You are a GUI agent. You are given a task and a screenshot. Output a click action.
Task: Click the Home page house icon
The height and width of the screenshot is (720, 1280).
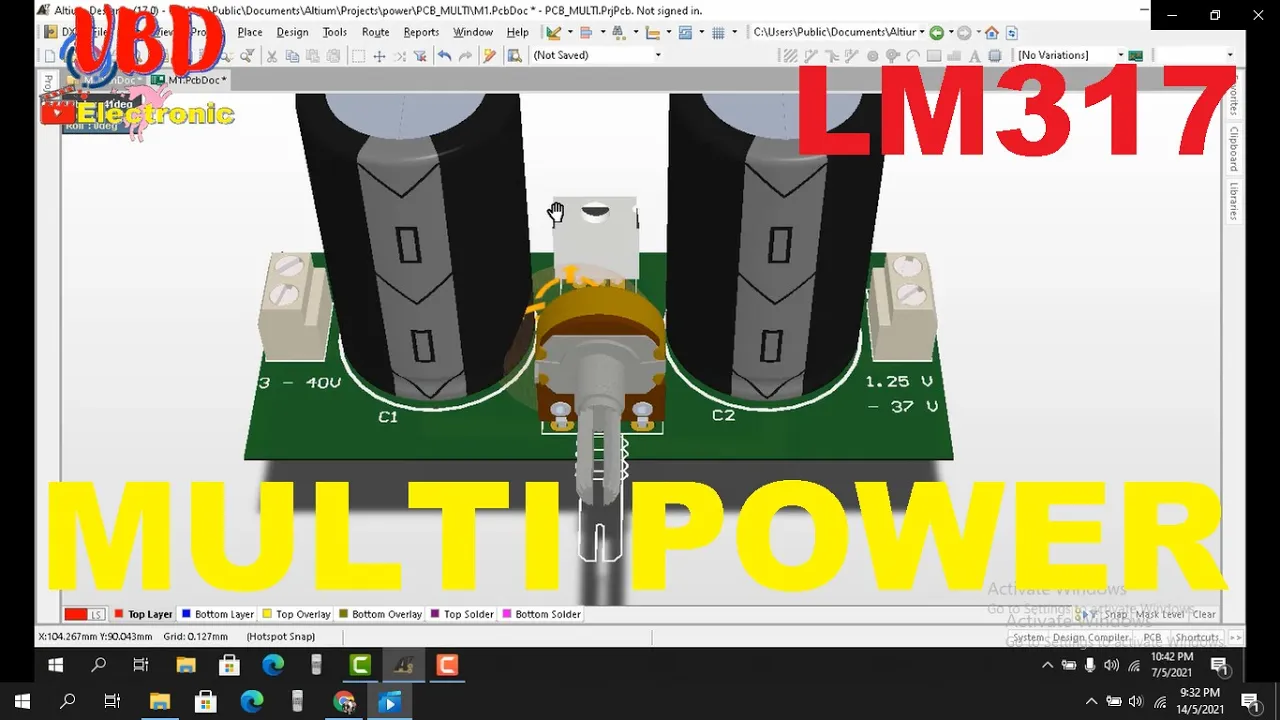992,33
